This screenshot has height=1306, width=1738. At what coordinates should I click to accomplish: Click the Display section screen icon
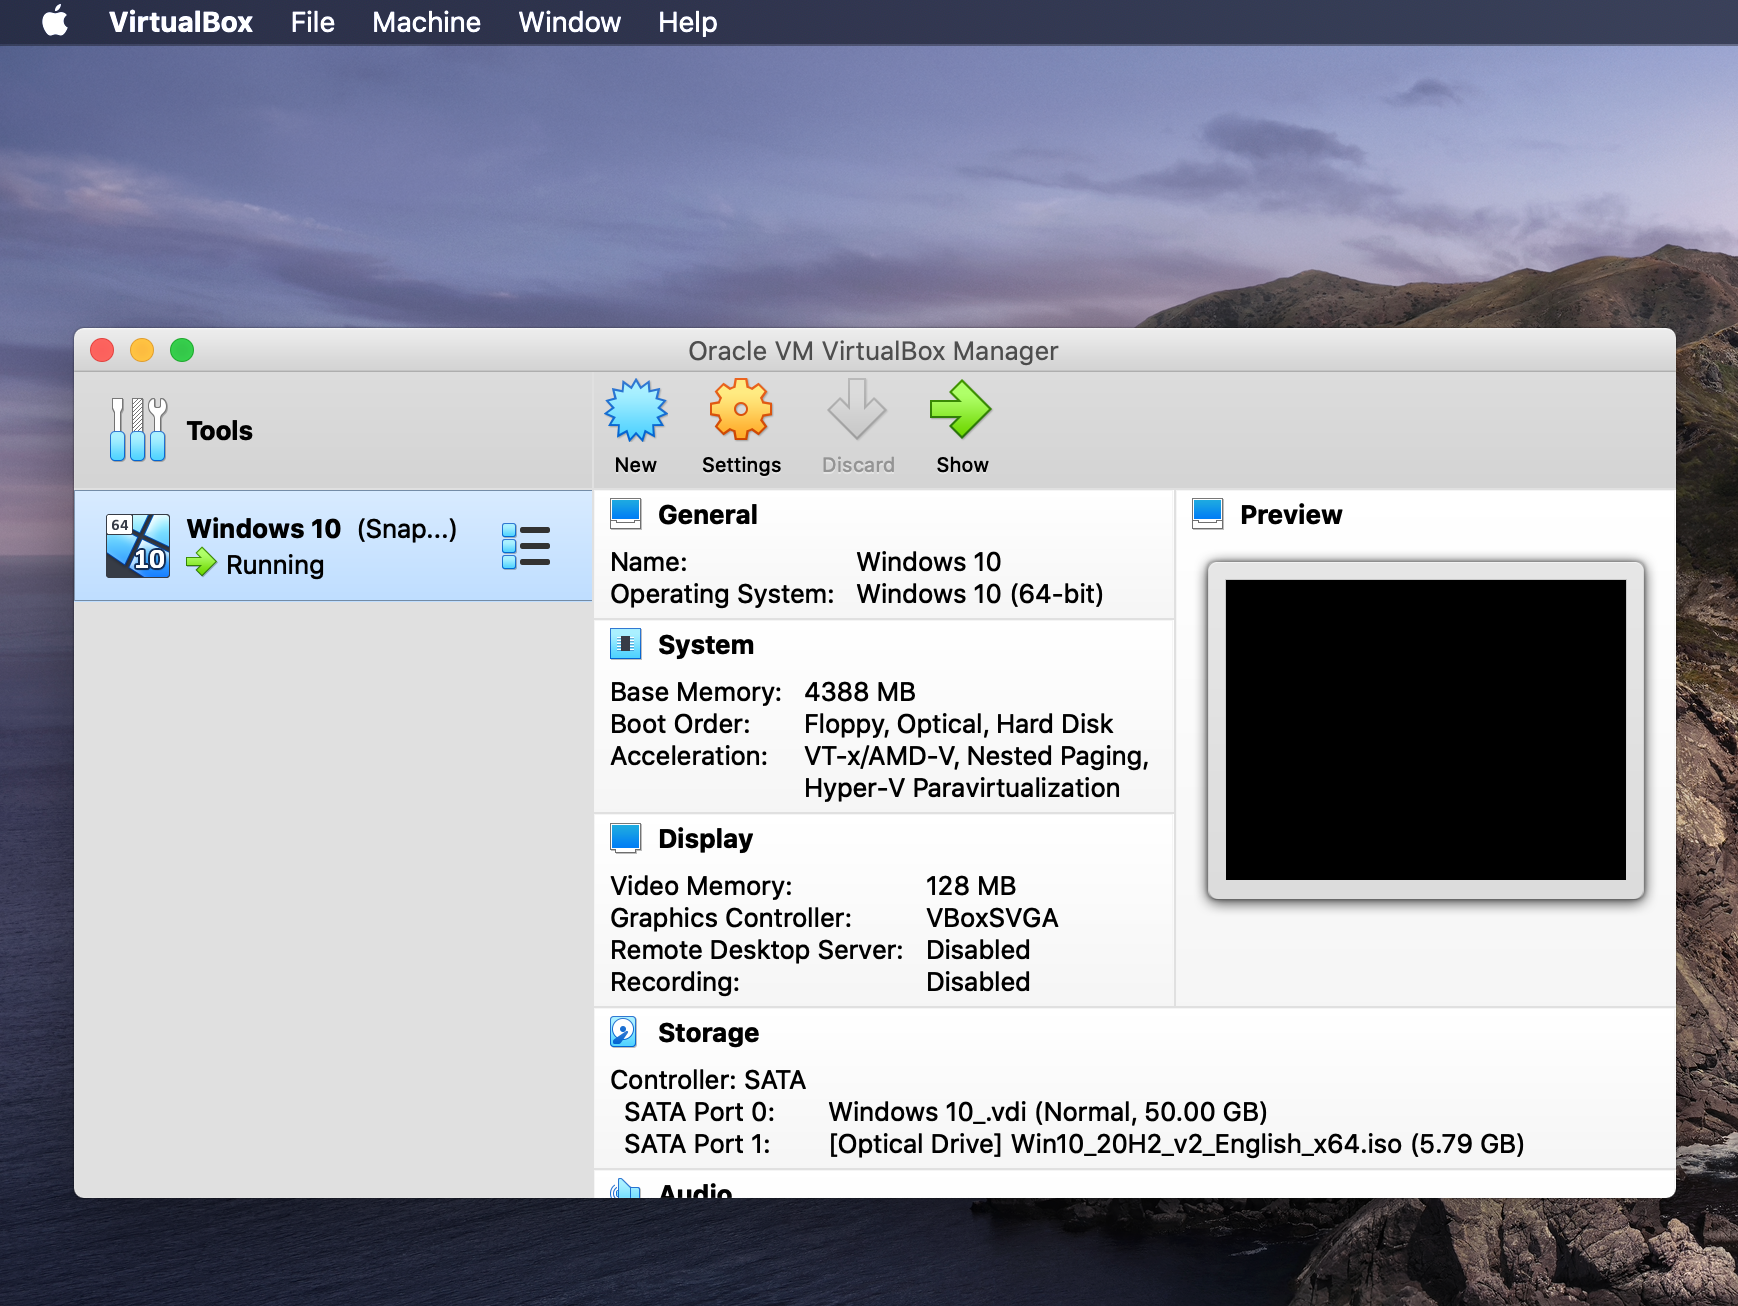point(626,838)
